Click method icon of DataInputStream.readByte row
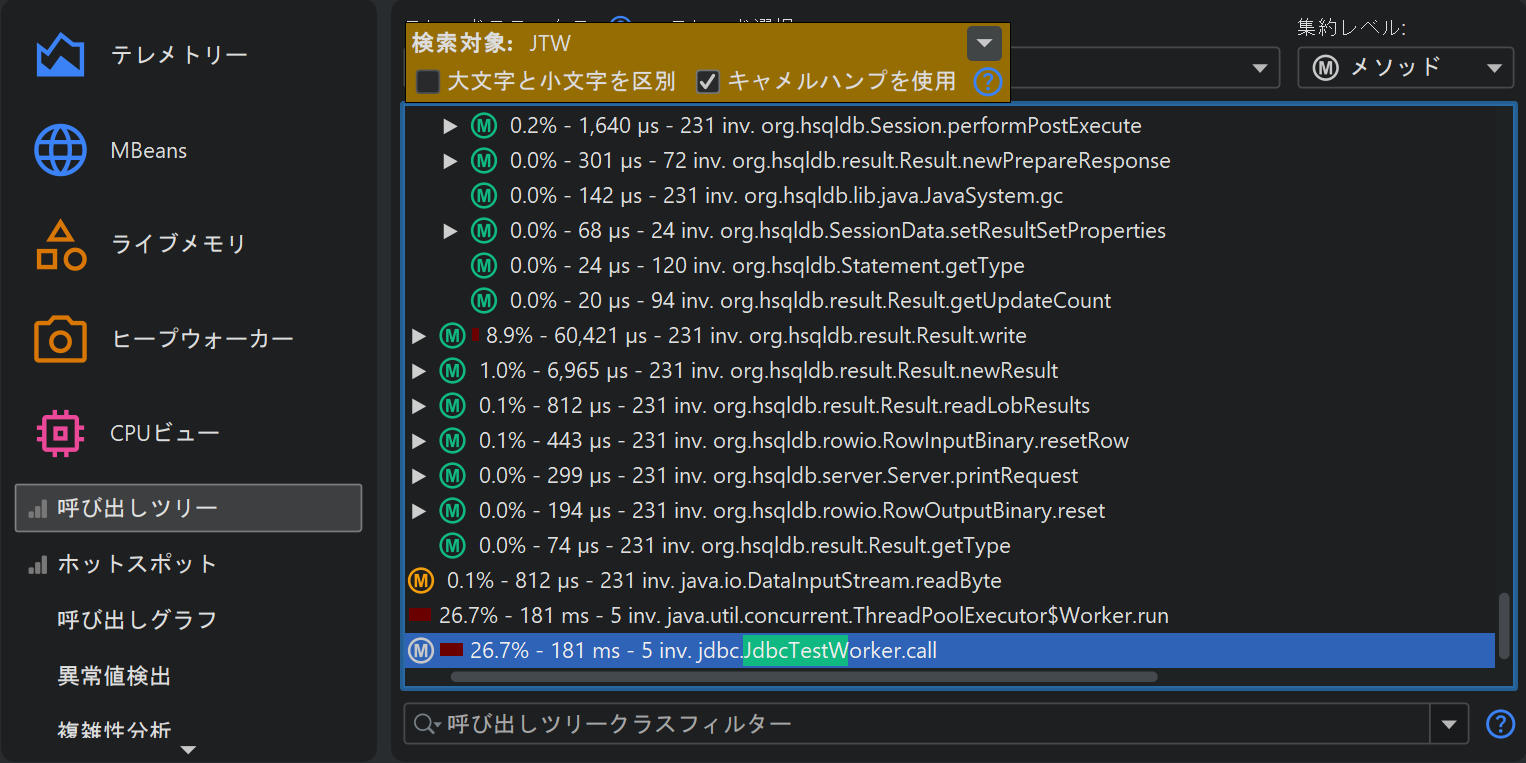The width and height of the screenshot is (1526, 763). pyautogui.click(x=422, y=580)
